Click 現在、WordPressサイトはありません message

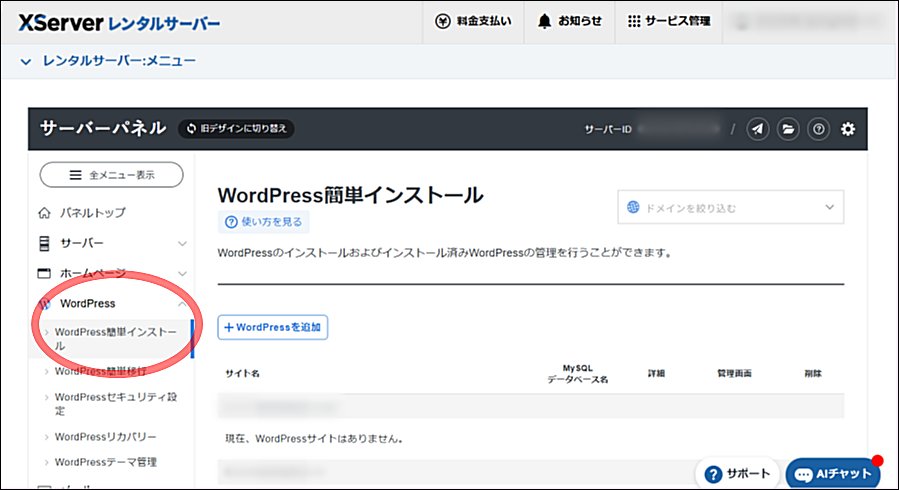click(x=315, y=439)
